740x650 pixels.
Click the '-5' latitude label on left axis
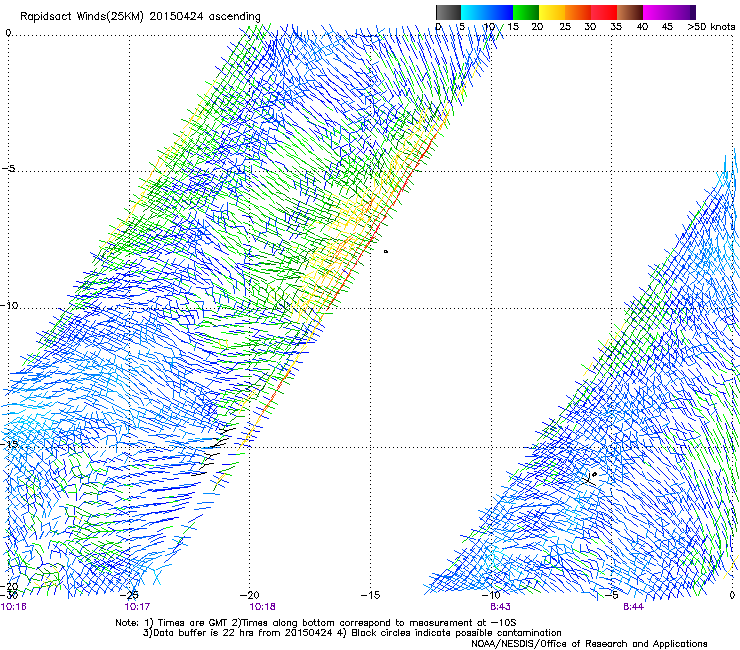click(x=8, y=169)
